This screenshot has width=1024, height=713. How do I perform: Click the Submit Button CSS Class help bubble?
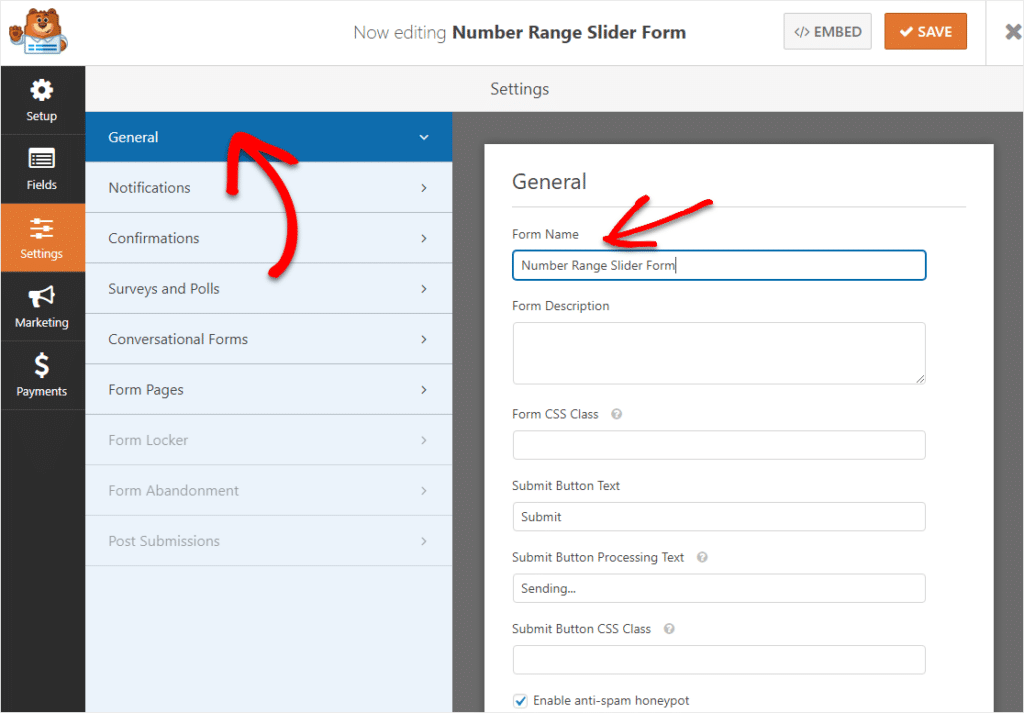click(x=668, y=629)
